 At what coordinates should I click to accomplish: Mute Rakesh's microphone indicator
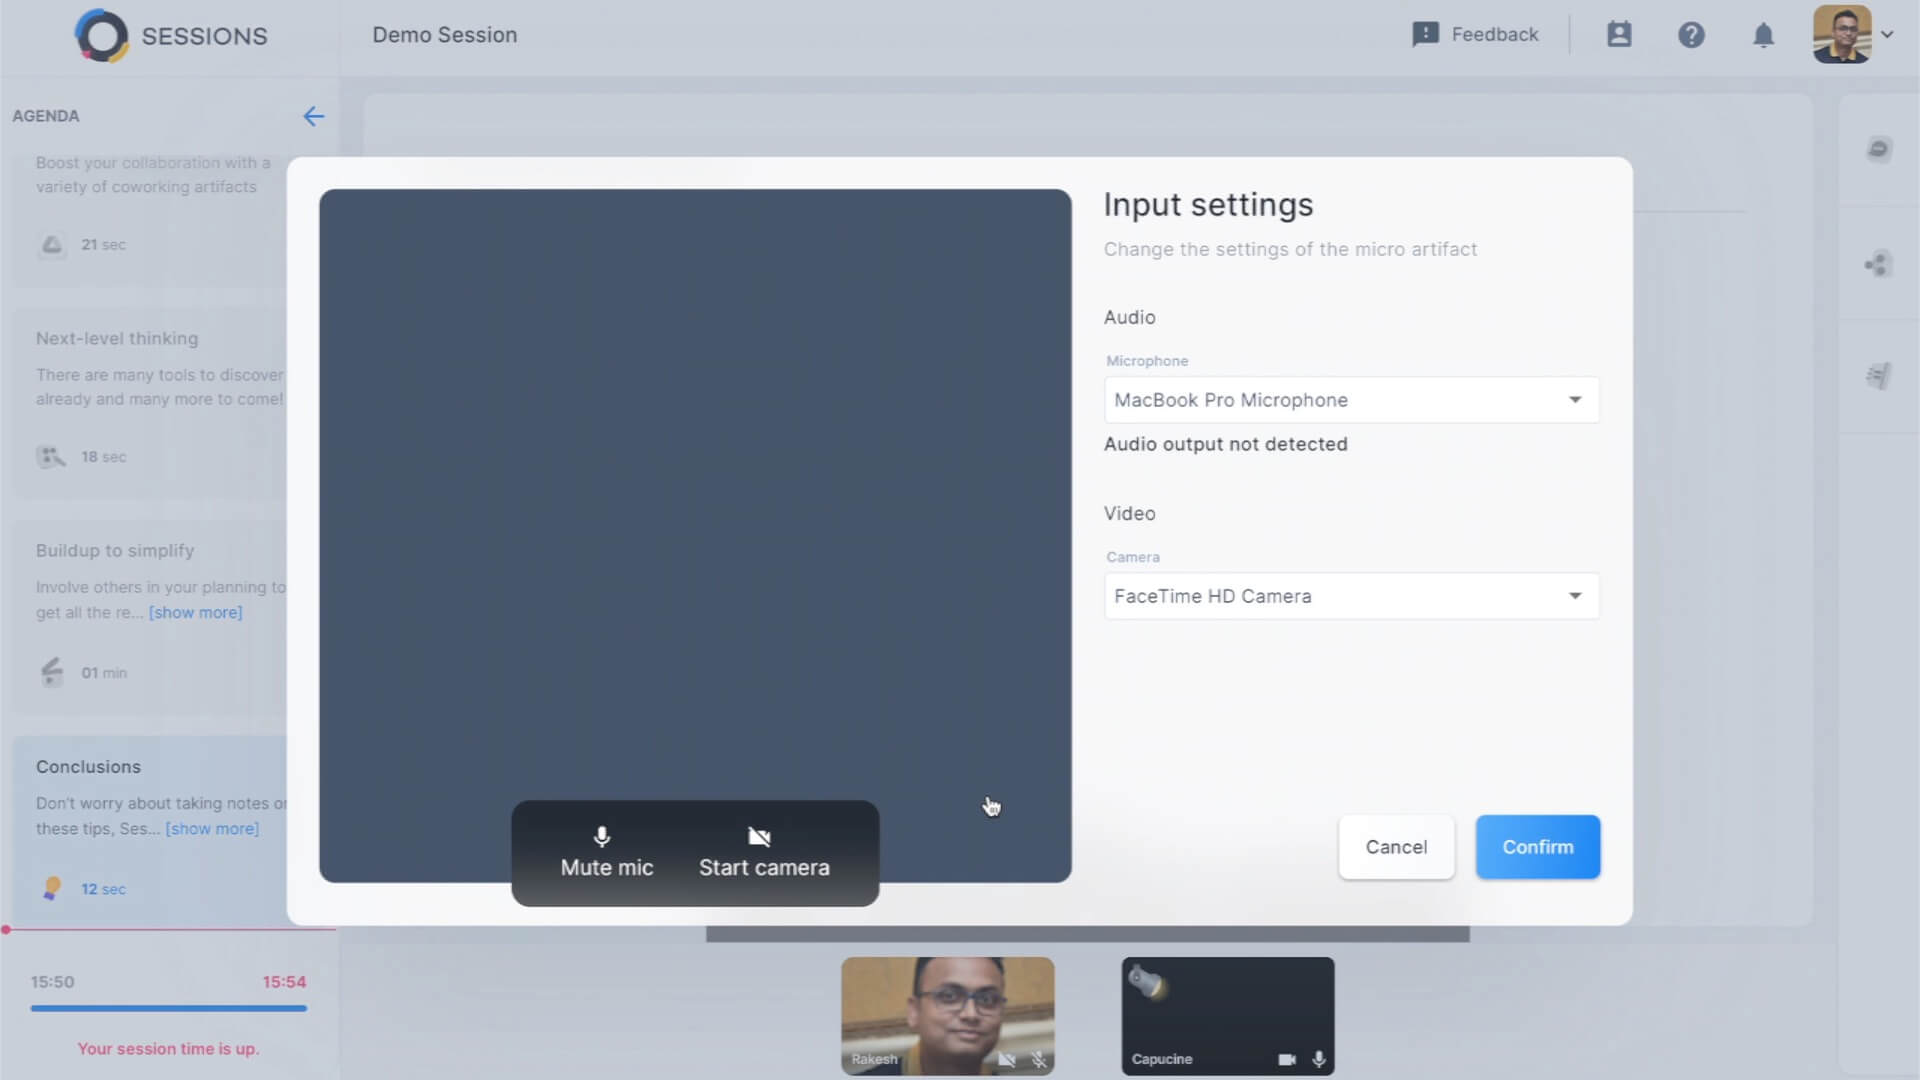1040,1057
